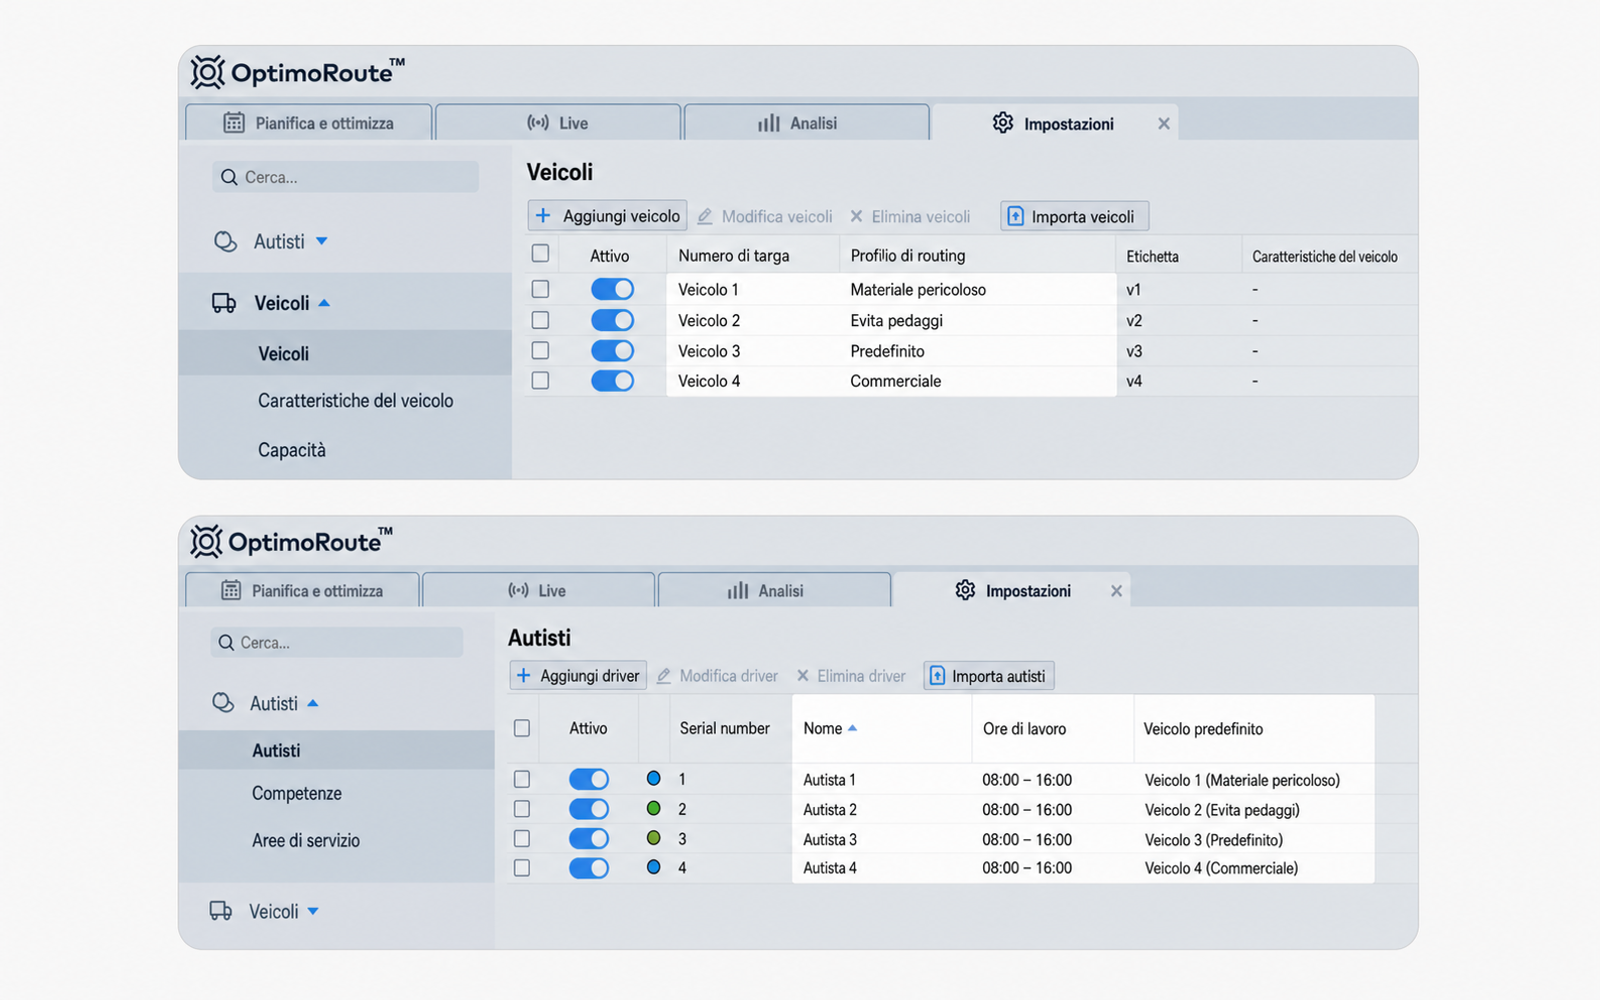This screenshot has height=1000, width=1600.
Task: Click the plus icon of Aggiungi driver
Action: coord(523,676)
